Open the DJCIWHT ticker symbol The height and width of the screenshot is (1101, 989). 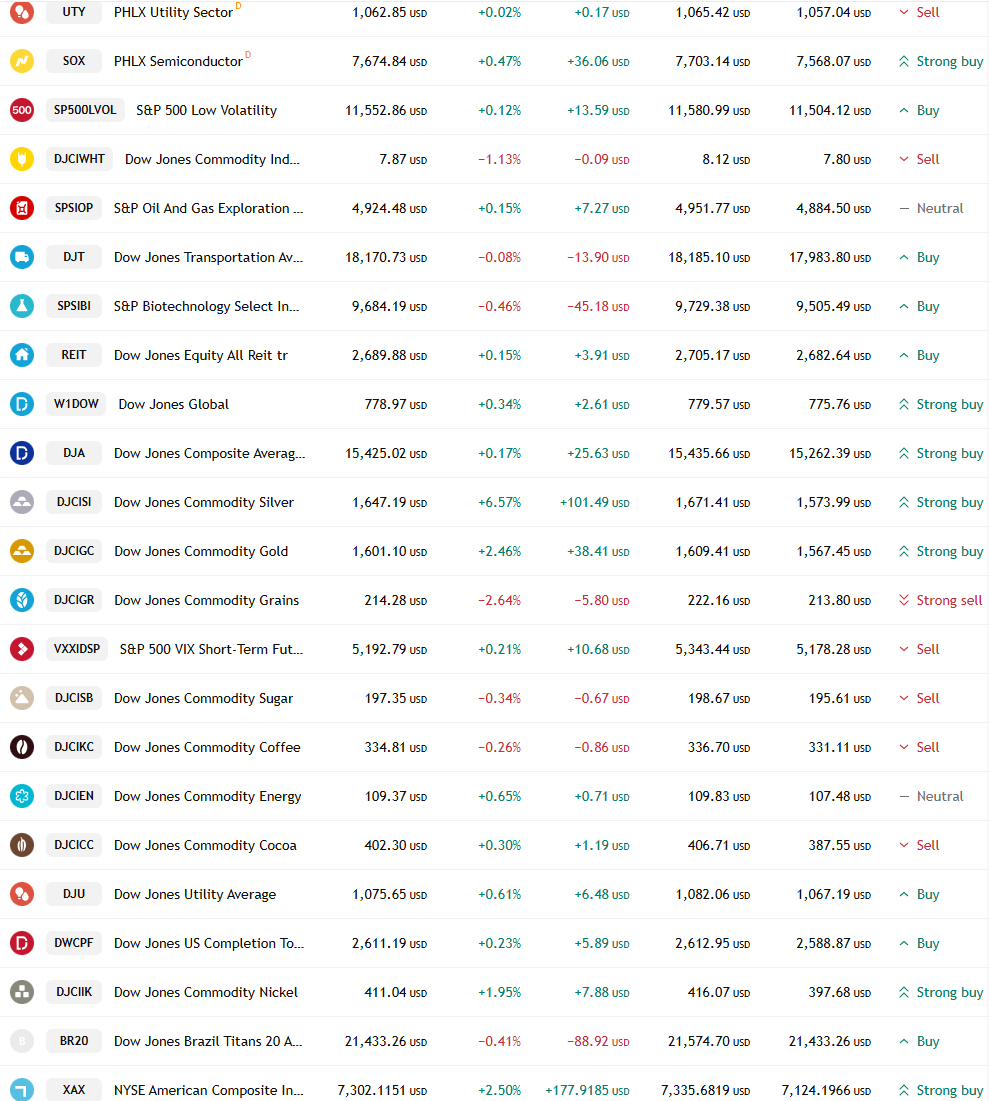click(x=79, y=159)
